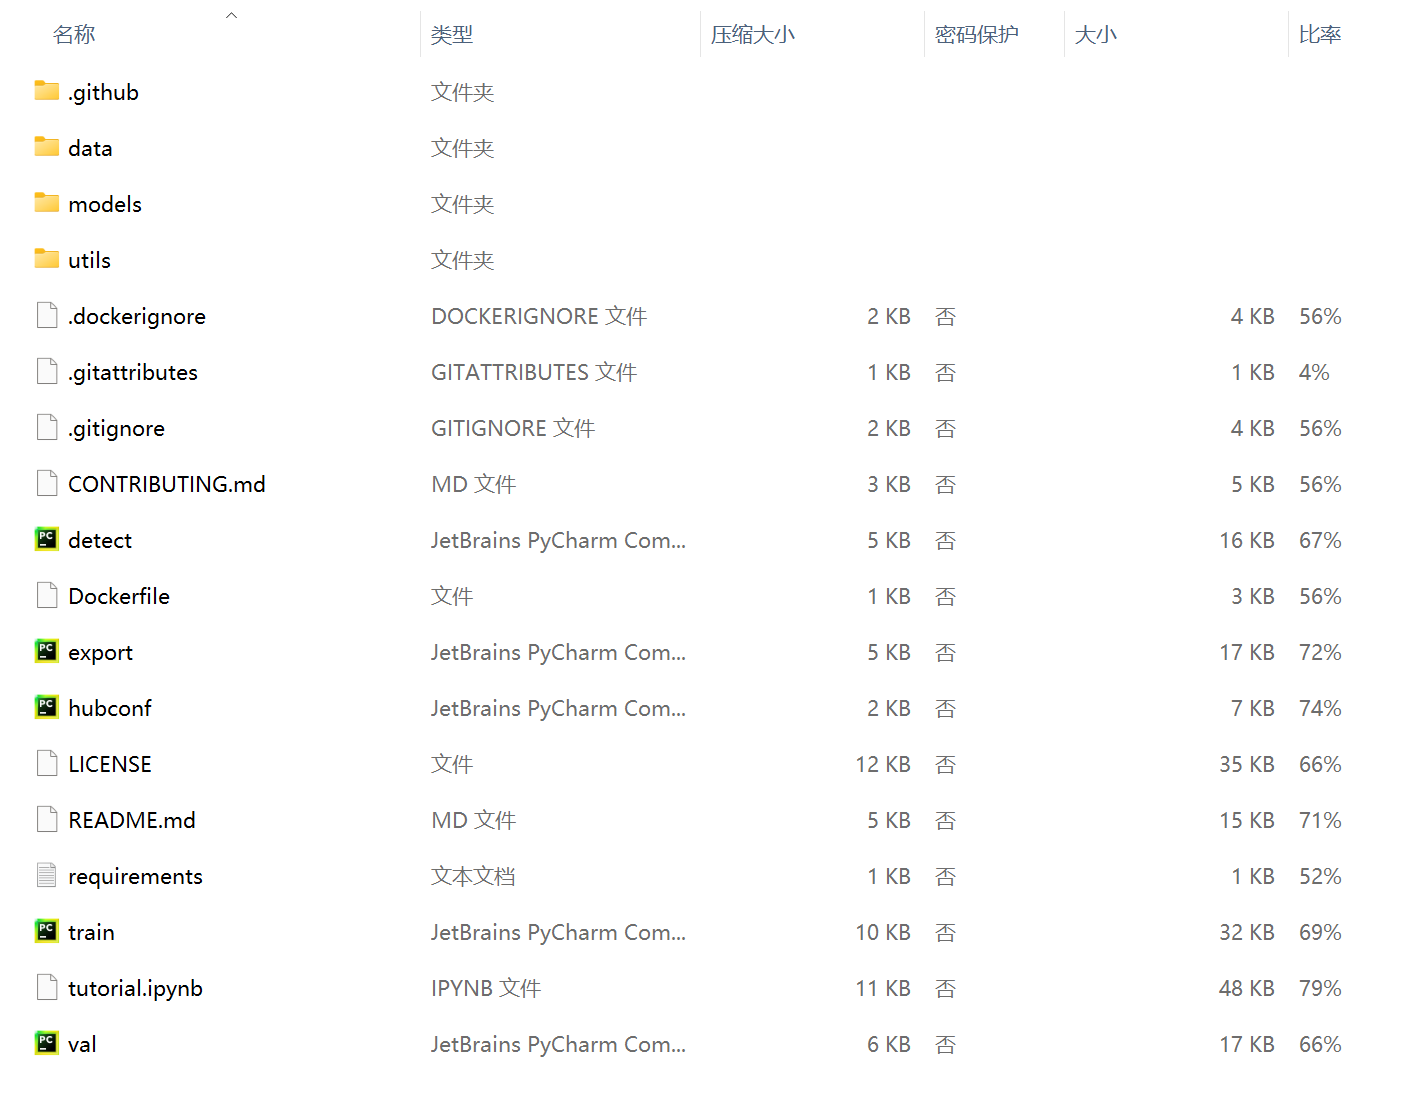Sort by the 压缩大小 column header

point(753,35)
